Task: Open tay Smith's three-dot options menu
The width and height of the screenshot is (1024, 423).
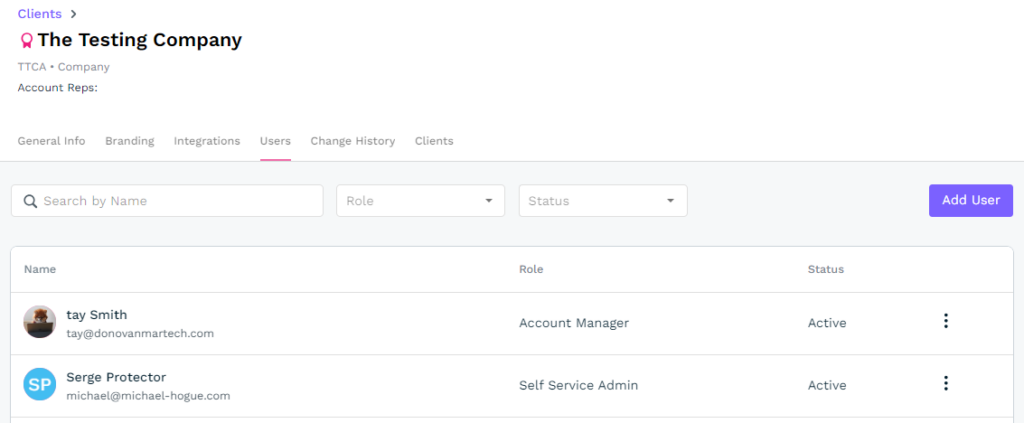Action: pyautogui.click(x=945, y=321)
